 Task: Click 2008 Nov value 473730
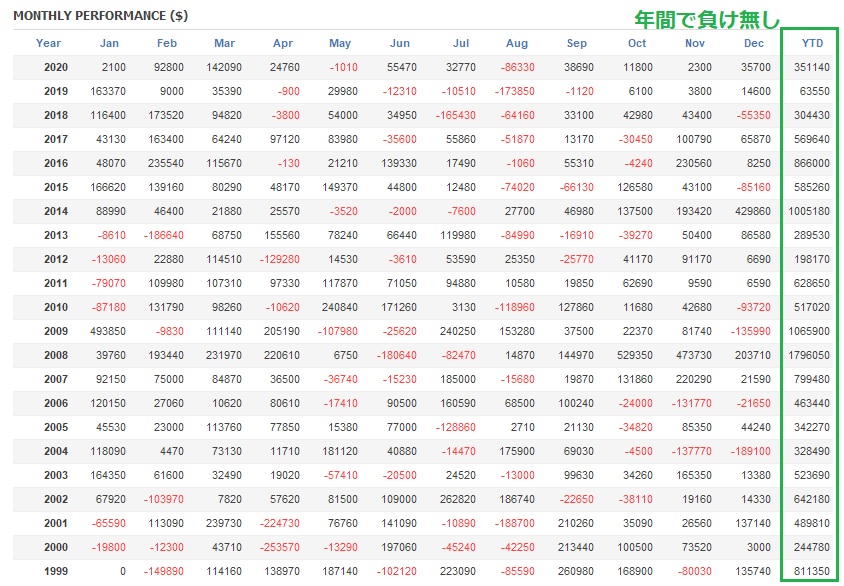click(693, 355)
